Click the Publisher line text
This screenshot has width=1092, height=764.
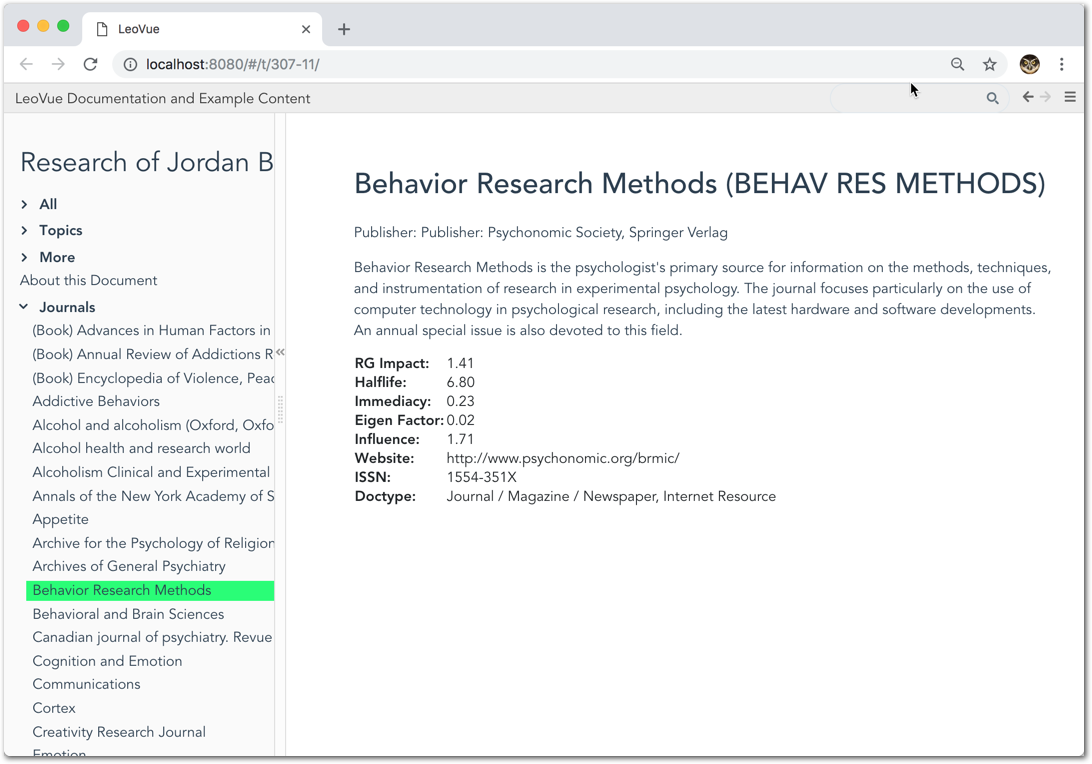pos(540,233)
